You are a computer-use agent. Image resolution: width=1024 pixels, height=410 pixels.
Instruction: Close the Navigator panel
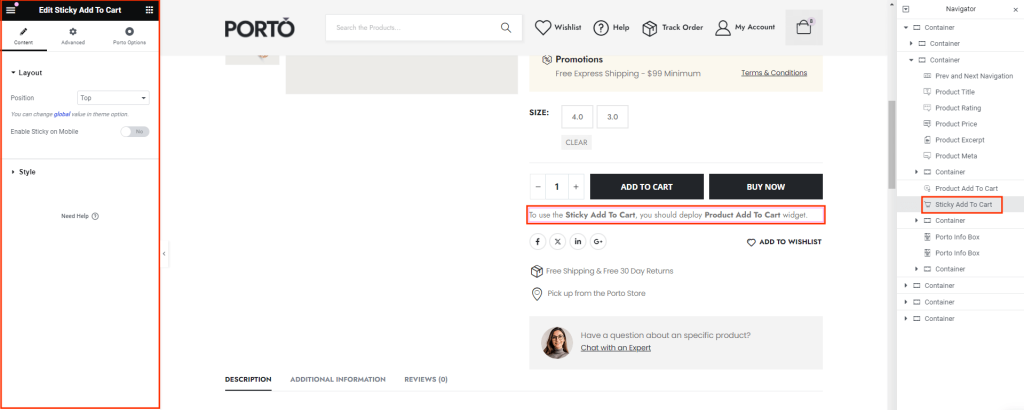point(1015,8)
